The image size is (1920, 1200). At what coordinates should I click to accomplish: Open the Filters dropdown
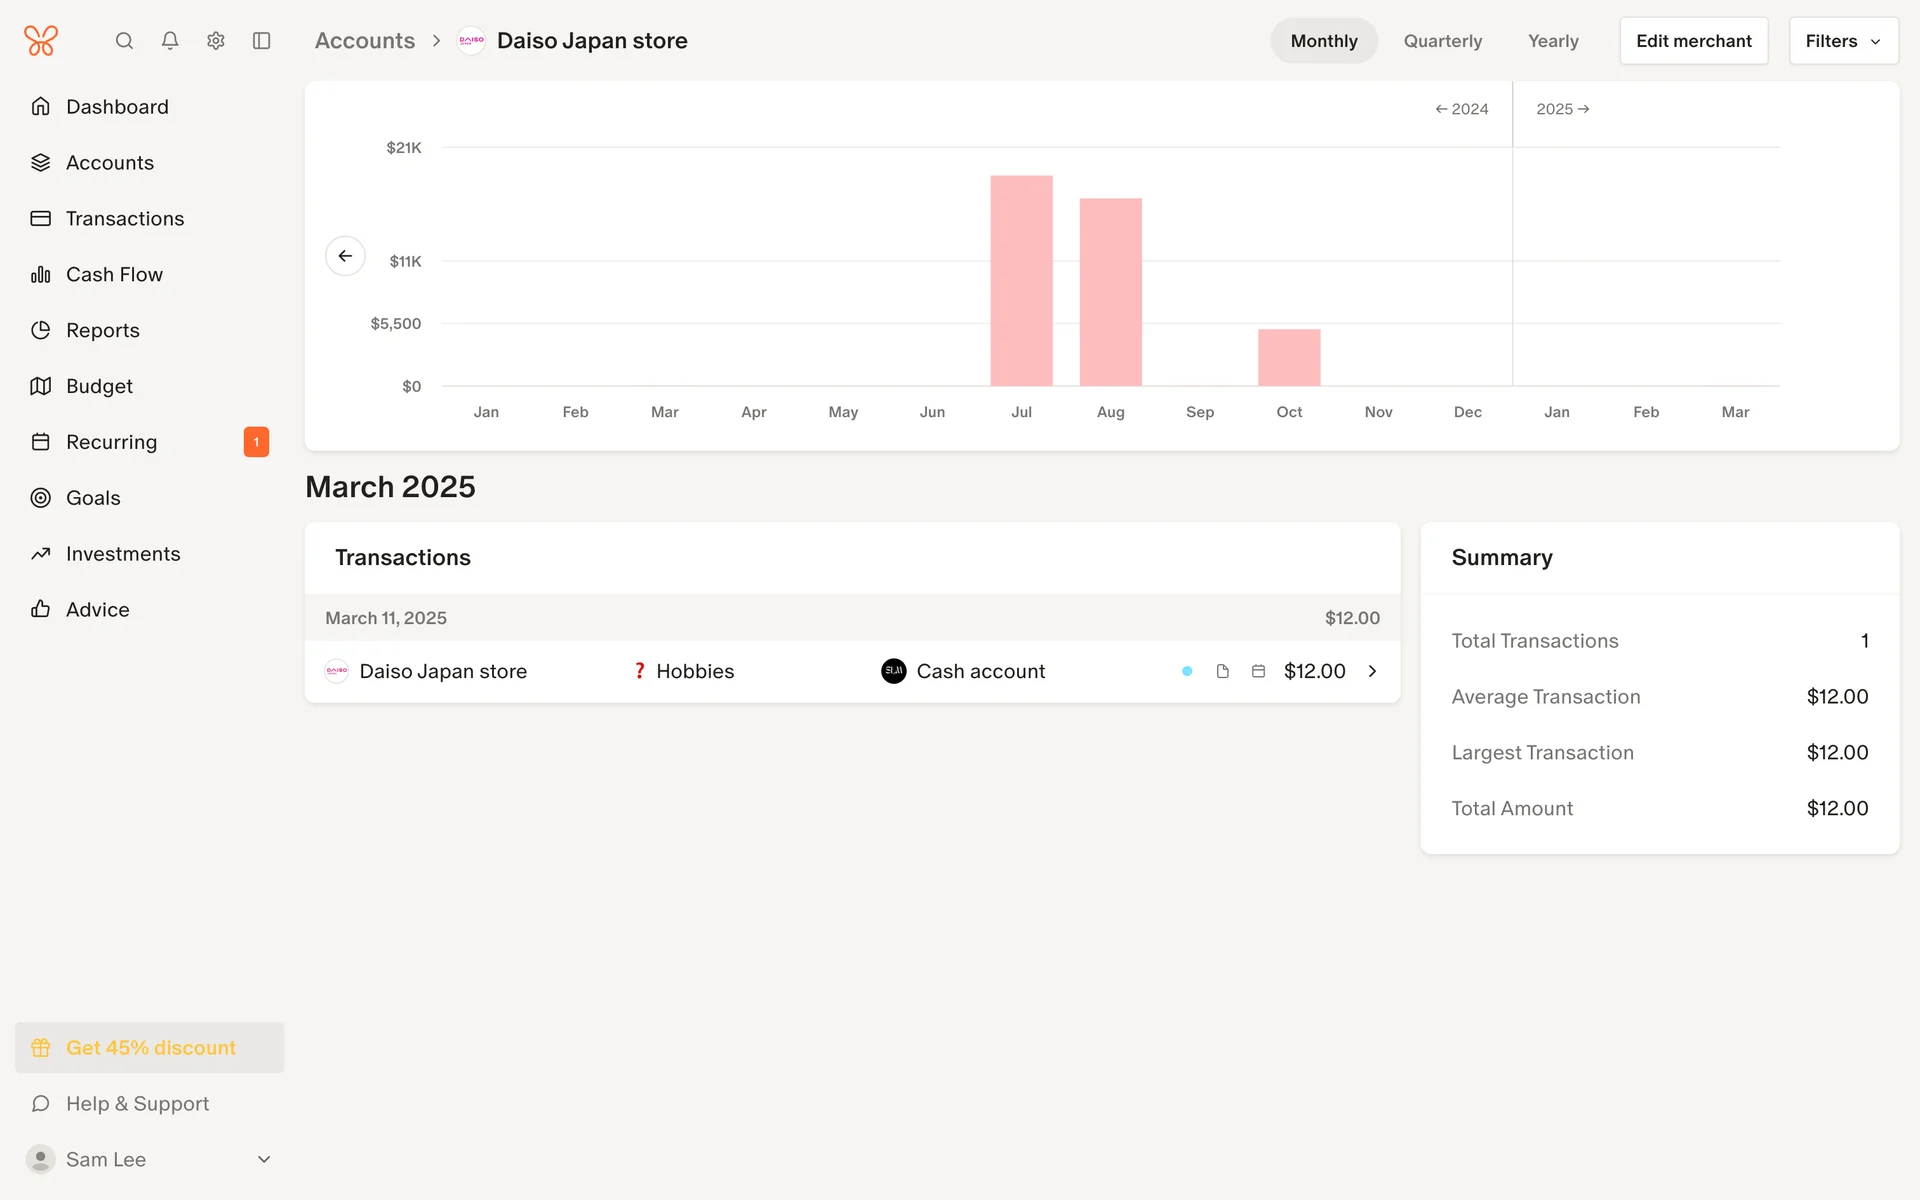click(1843, 41)
